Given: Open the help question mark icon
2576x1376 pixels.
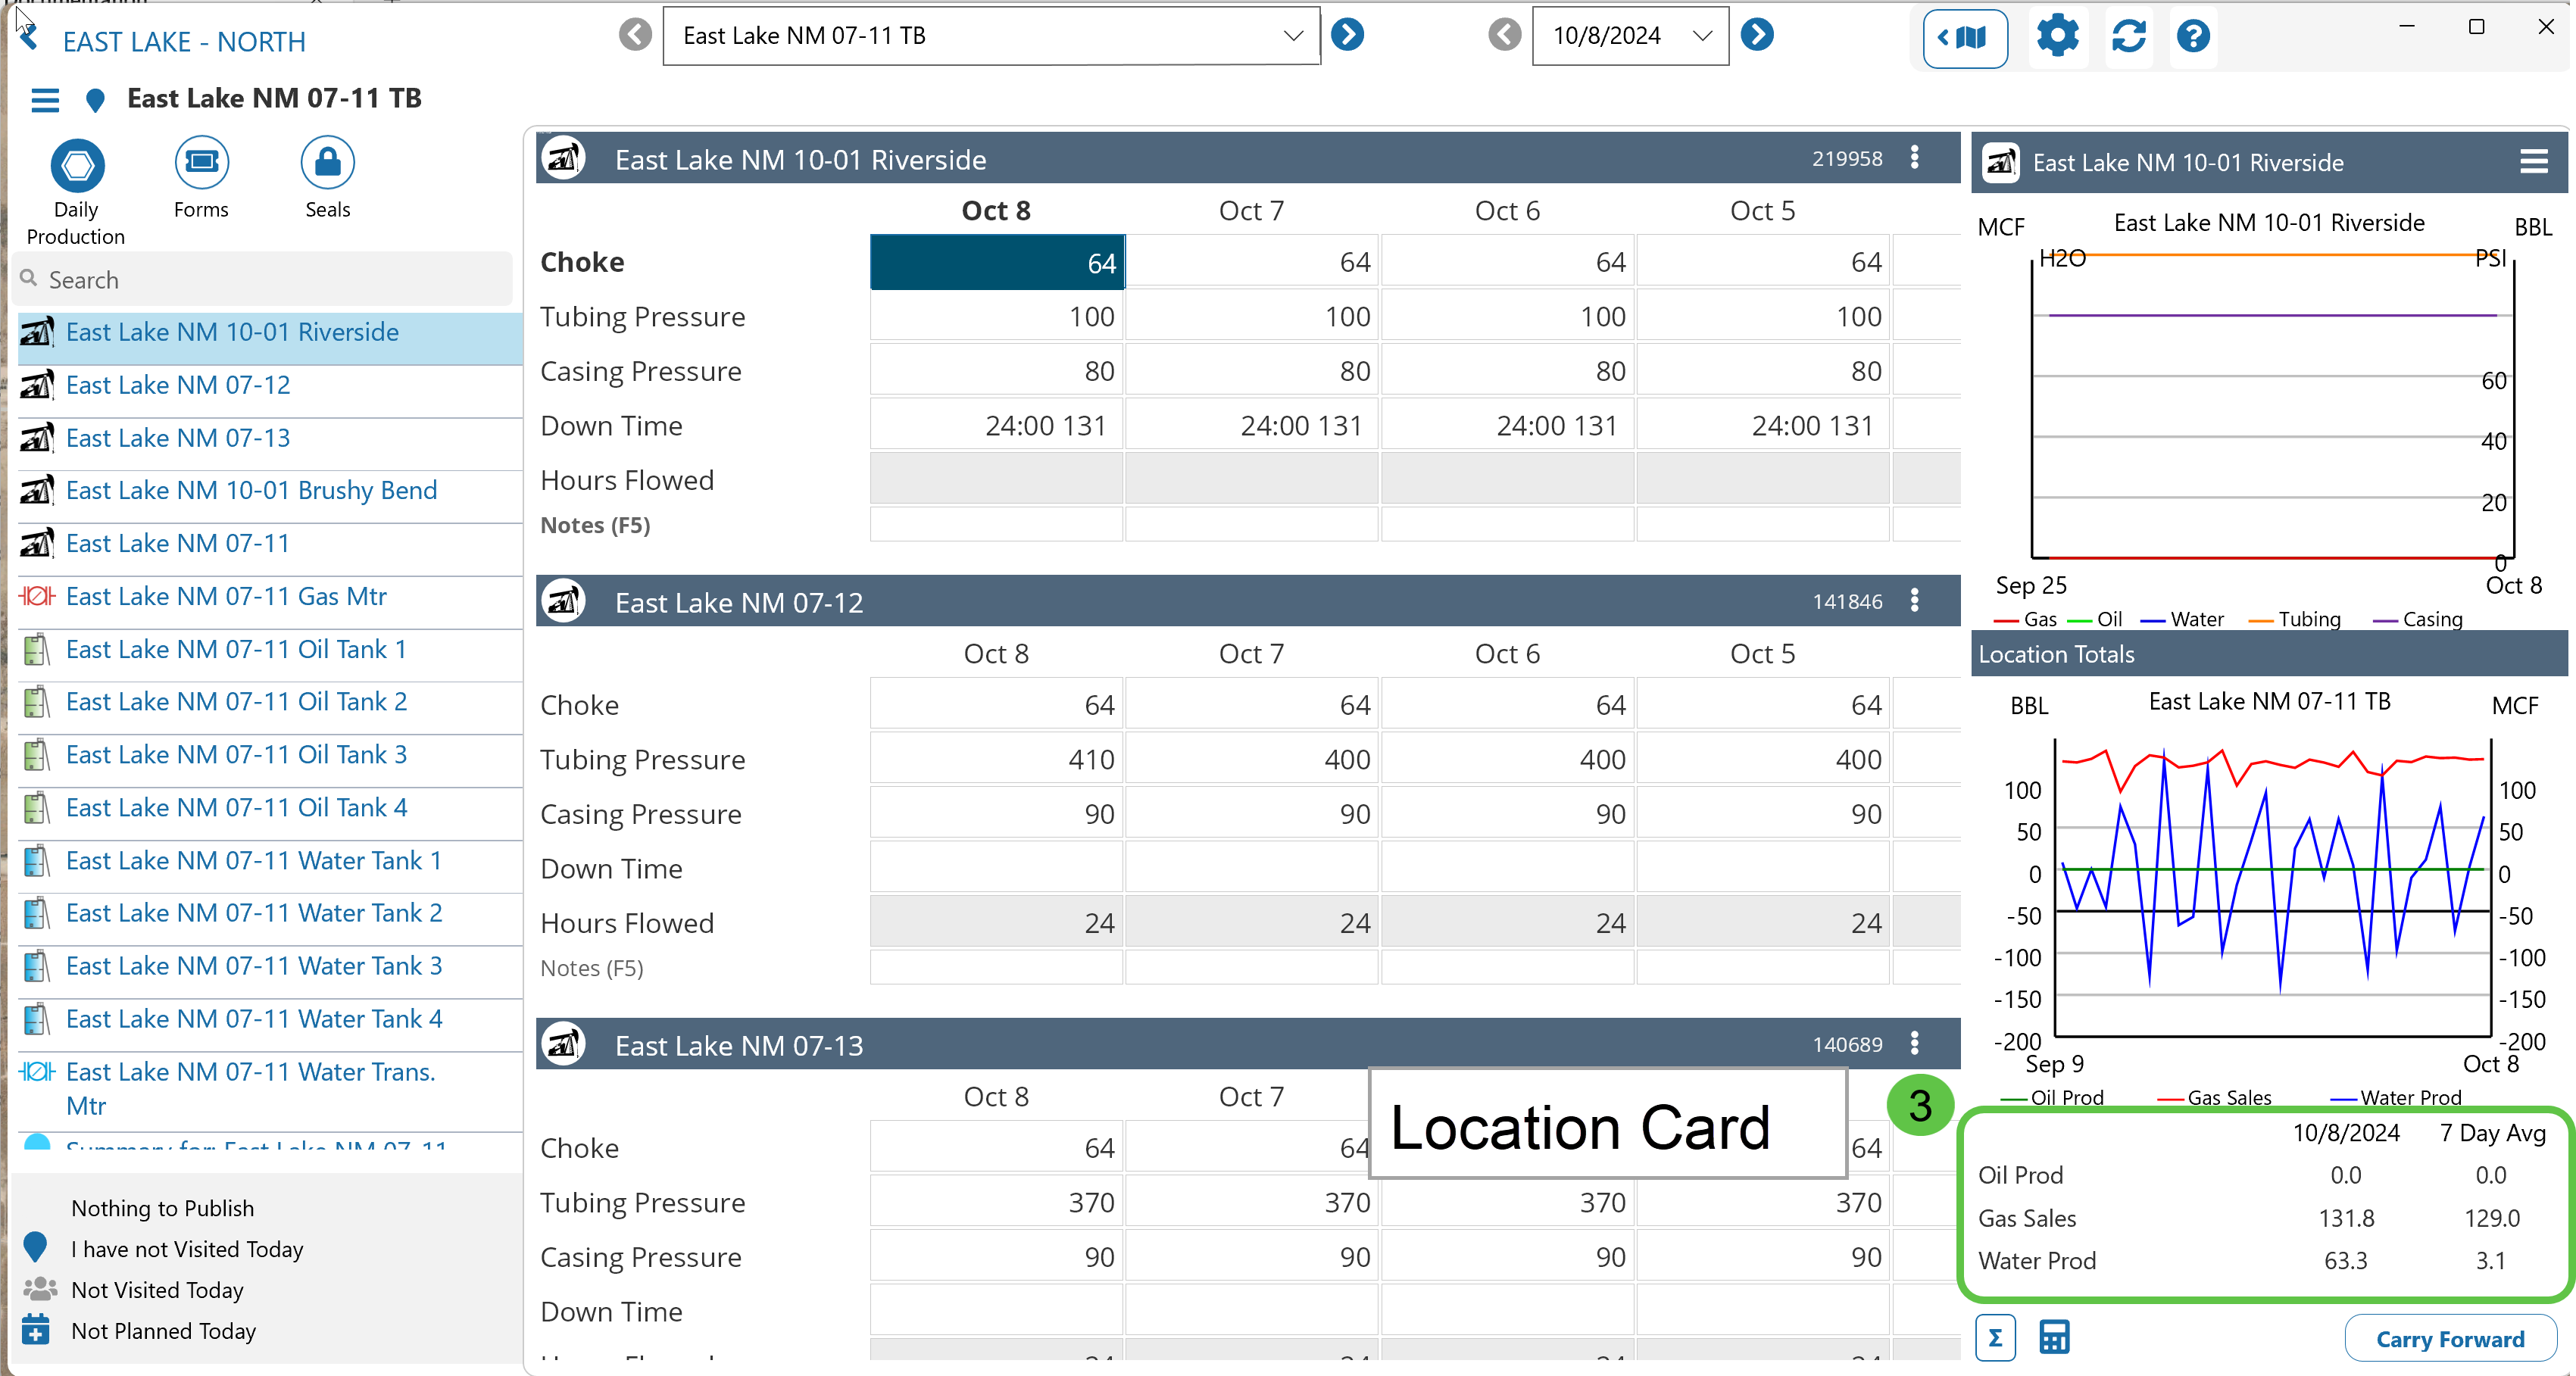Looking at the screenshot, I should (2193, 37).
